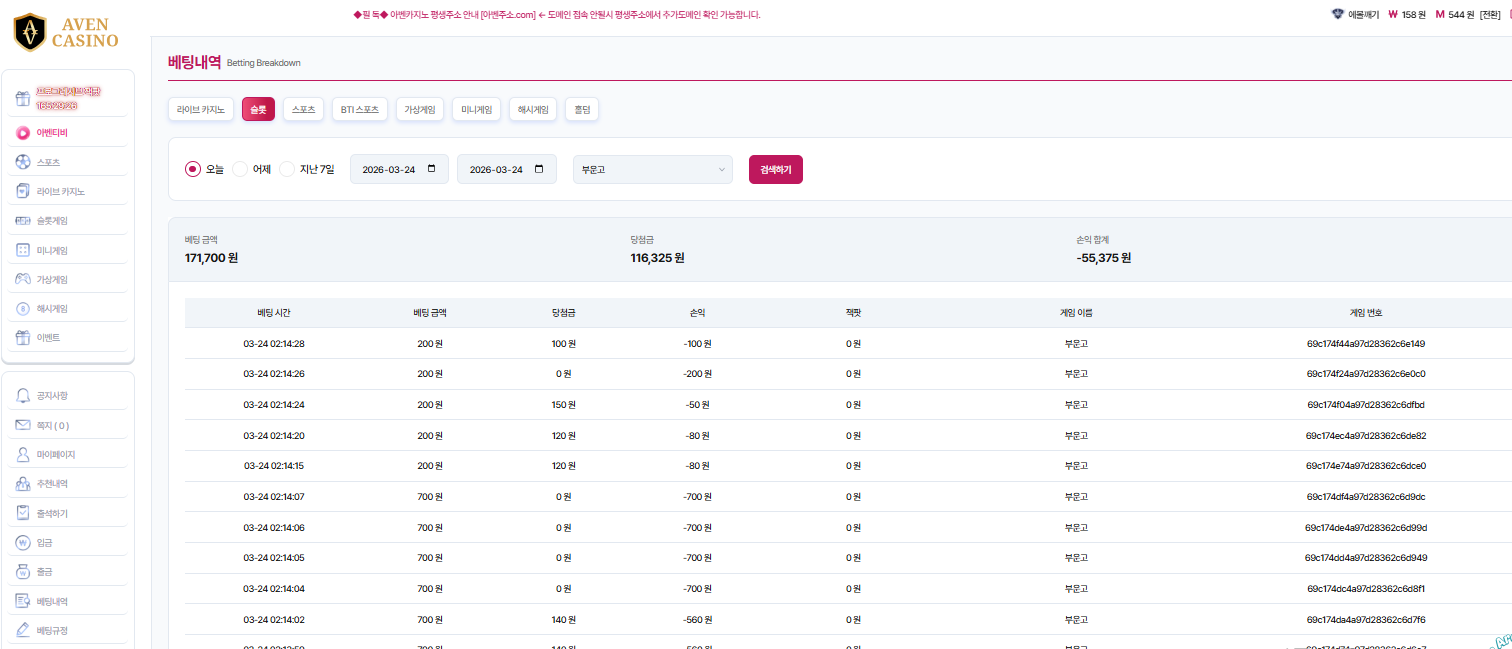This screenshot has height=649, width=1512.
Task: Click the 출석하기 attendance icon
Action: 23,513
